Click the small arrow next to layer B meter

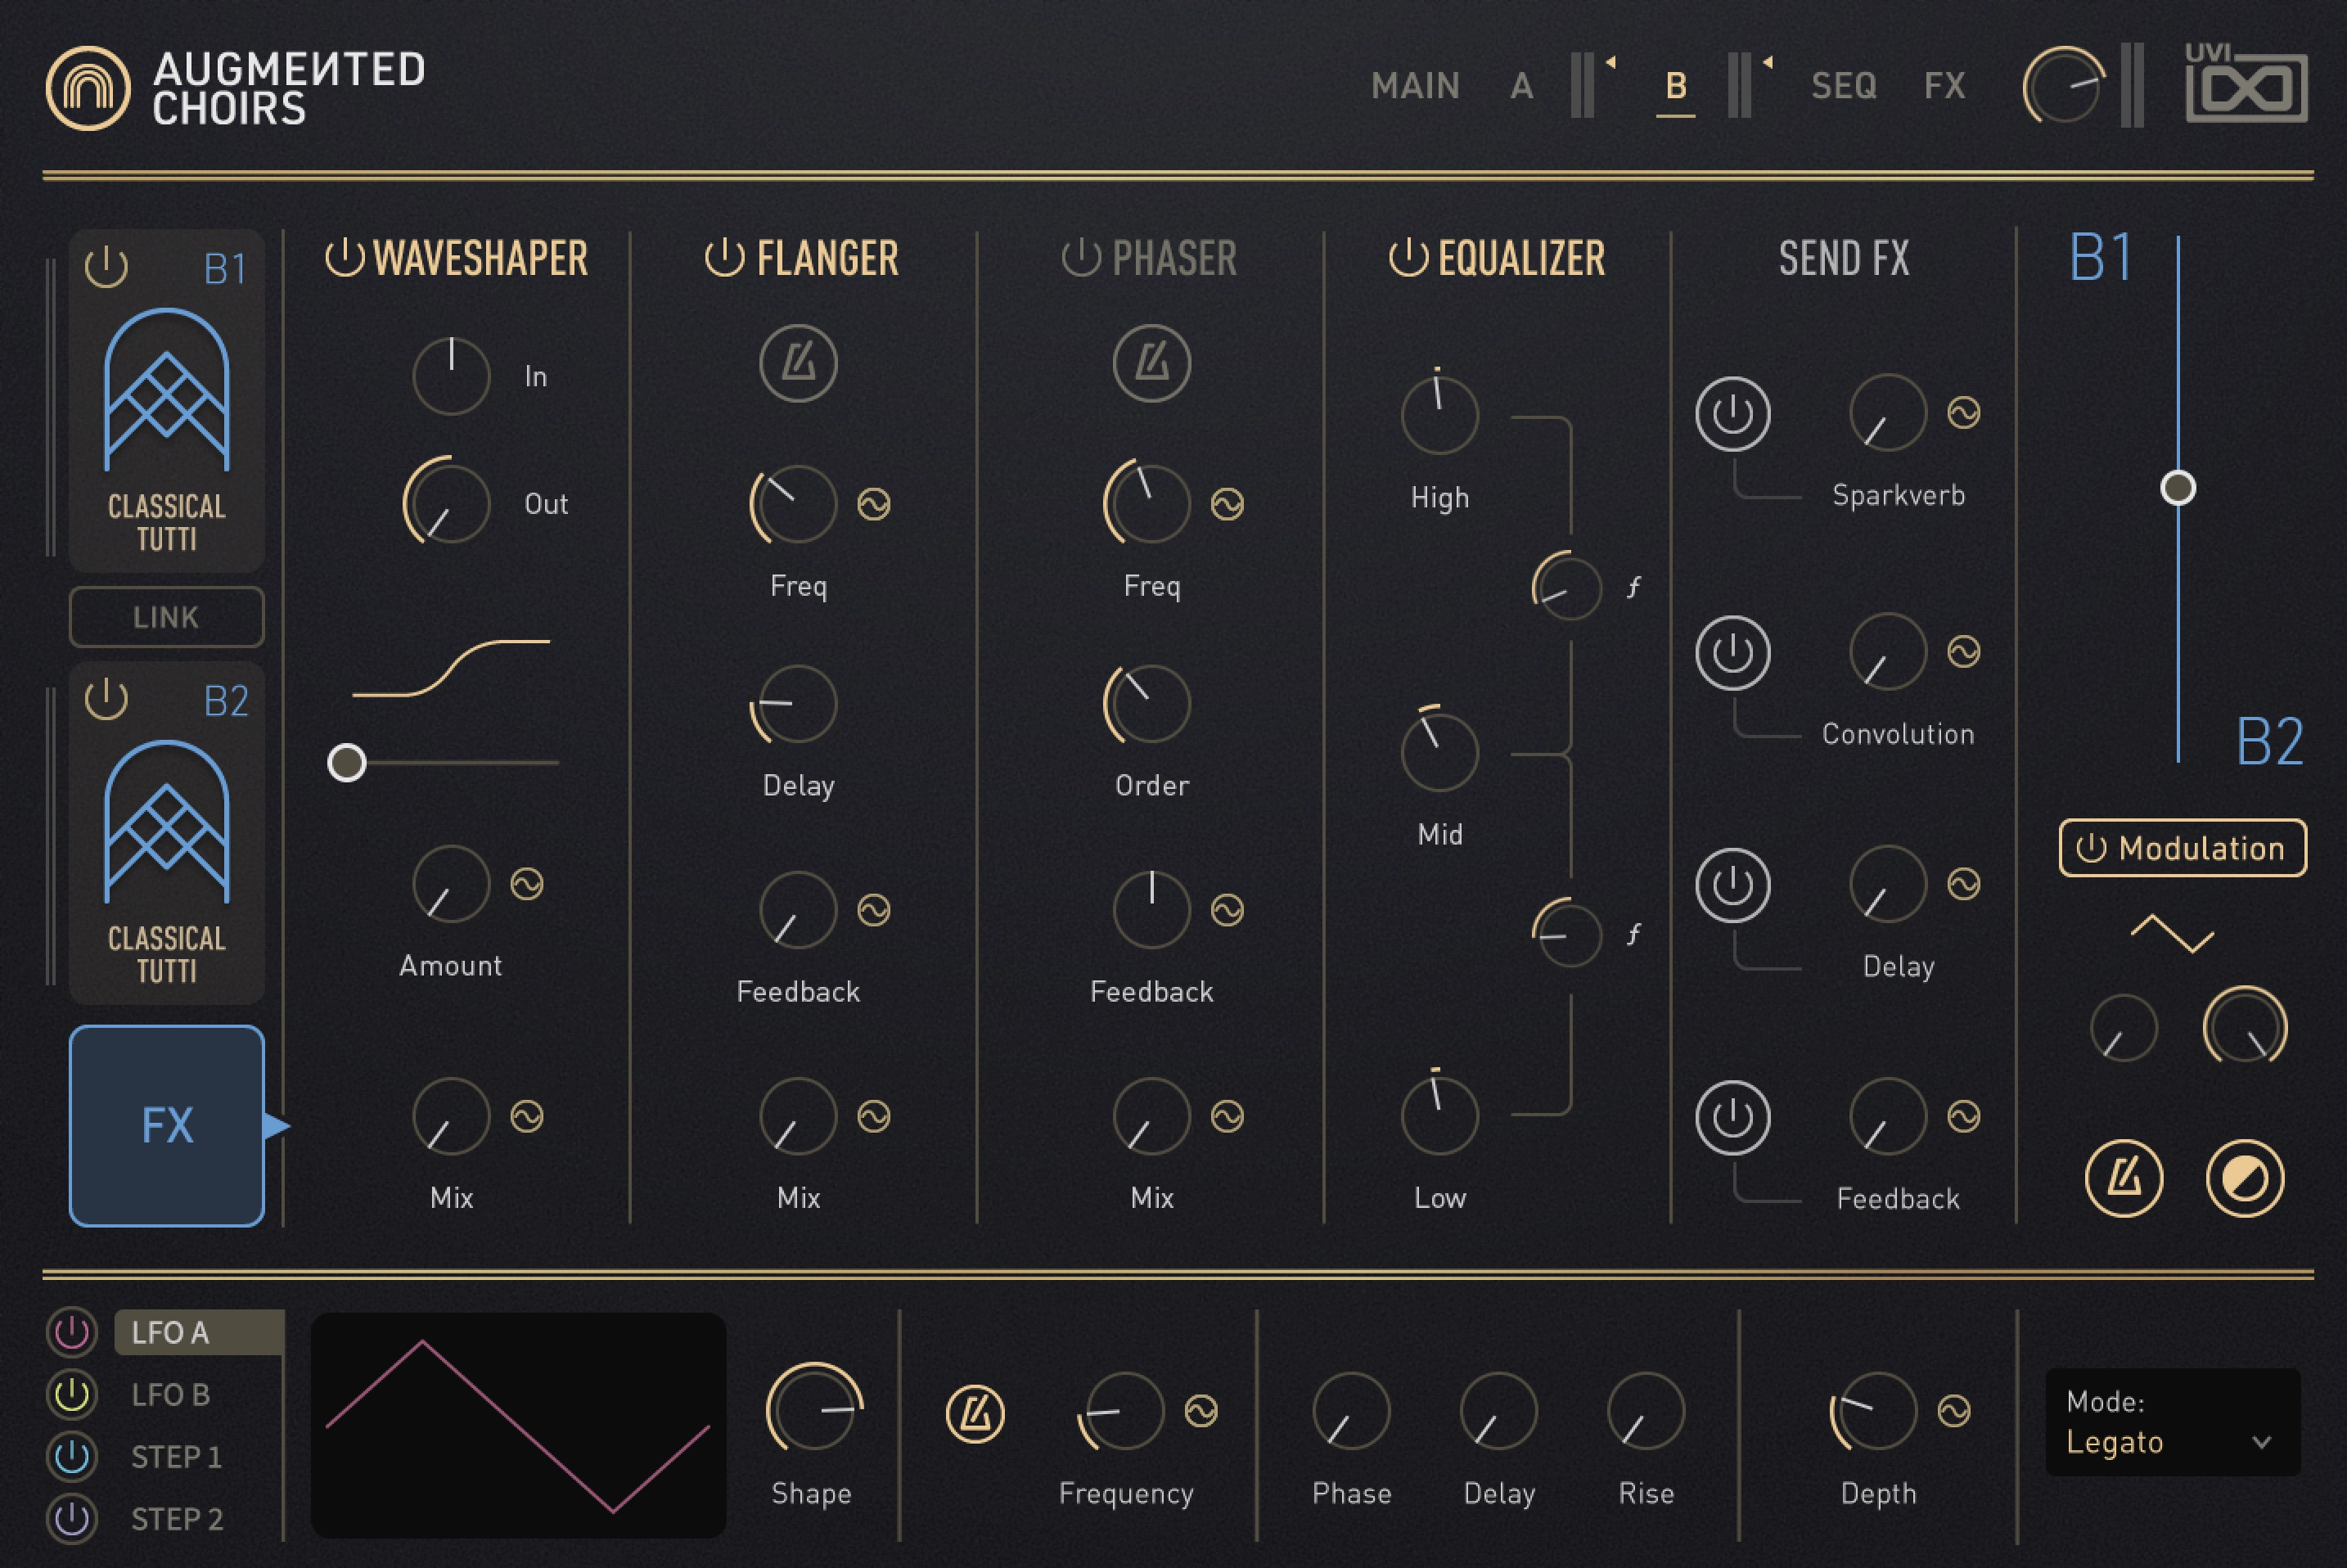point(1768,62)
